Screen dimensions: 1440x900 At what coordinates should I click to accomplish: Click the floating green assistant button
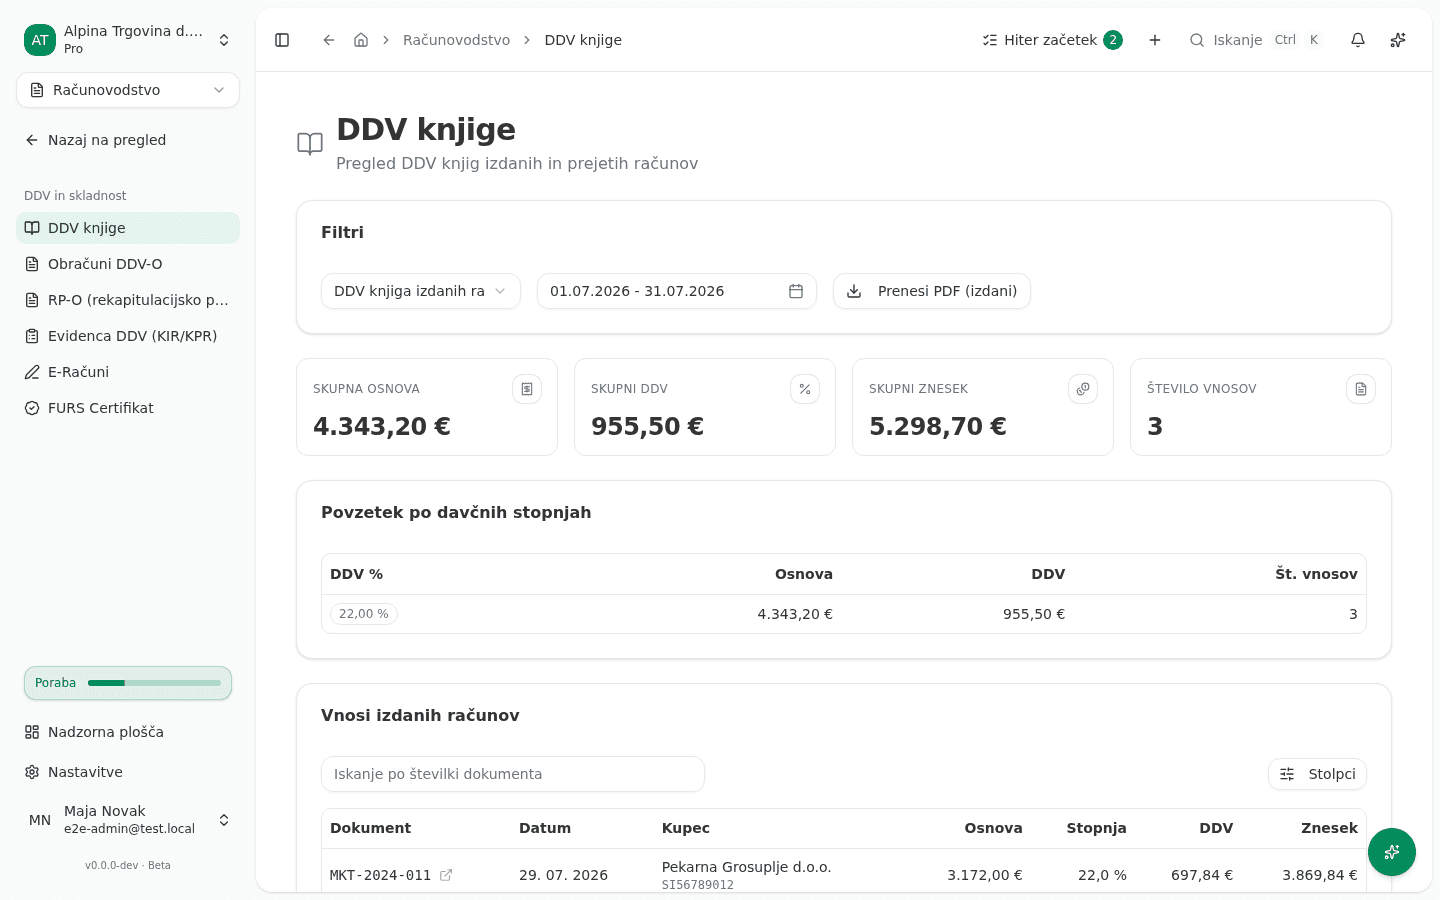pos(1392,852)
